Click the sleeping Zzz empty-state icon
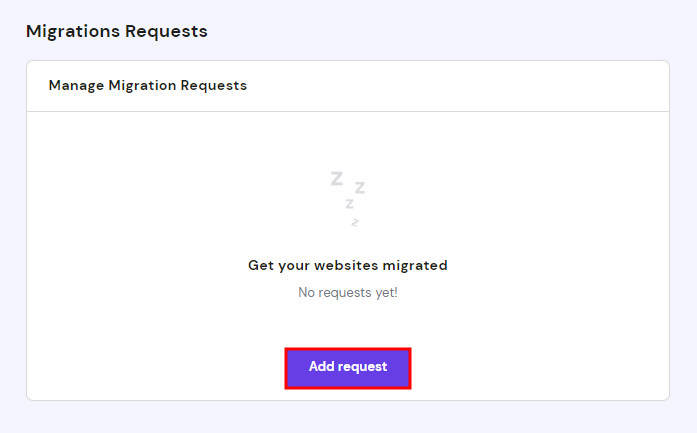697x433 pixels. [347, 197]
